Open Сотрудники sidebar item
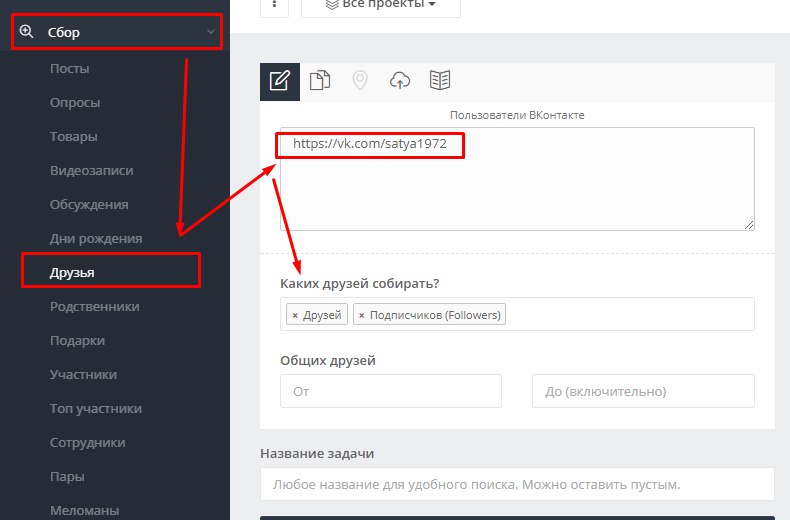The width and height of the screenshot is (790, 520). [87, 443]
